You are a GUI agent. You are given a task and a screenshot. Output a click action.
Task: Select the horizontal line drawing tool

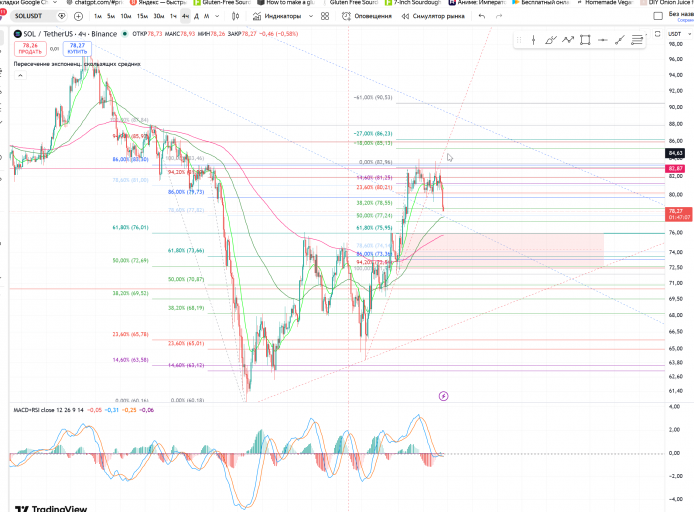603,40
